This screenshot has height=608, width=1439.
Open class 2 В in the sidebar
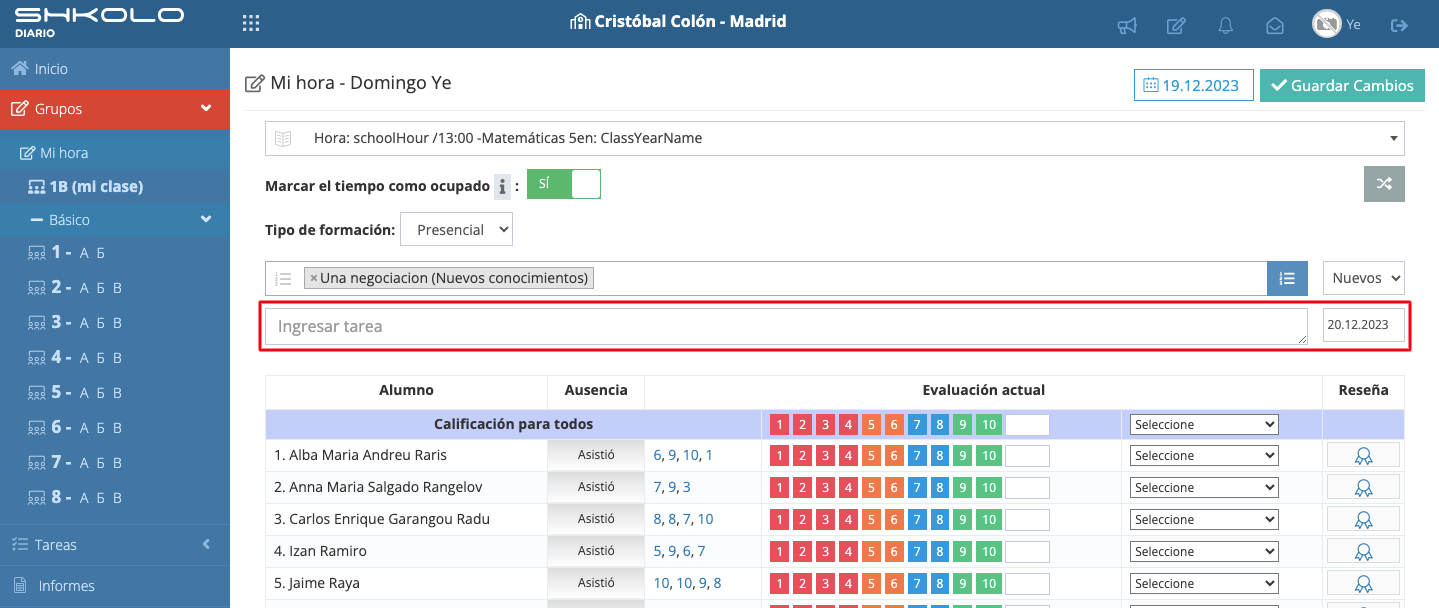click(117, 288)
